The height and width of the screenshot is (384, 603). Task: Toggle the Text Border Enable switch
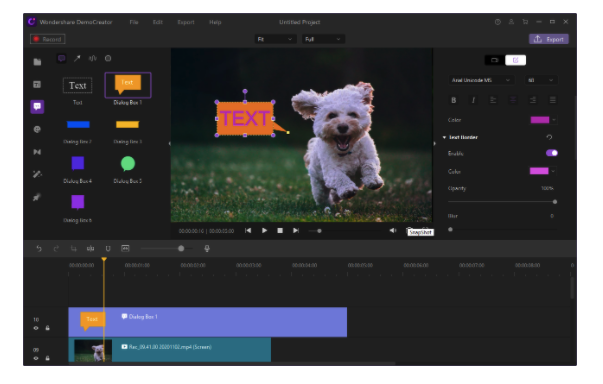coord(551,153)
